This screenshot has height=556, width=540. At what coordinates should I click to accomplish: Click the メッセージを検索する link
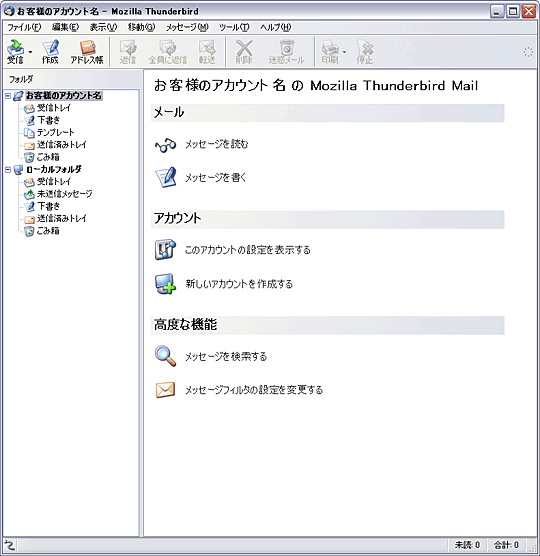[226, 356]
